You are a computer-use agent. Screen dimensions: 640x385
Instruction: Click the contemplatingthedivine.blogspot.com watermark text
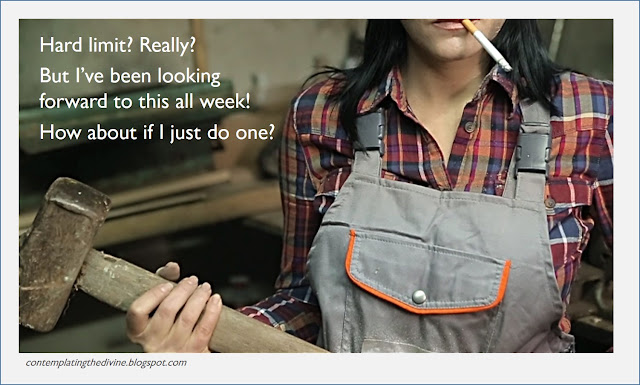(x=106, y=363)
